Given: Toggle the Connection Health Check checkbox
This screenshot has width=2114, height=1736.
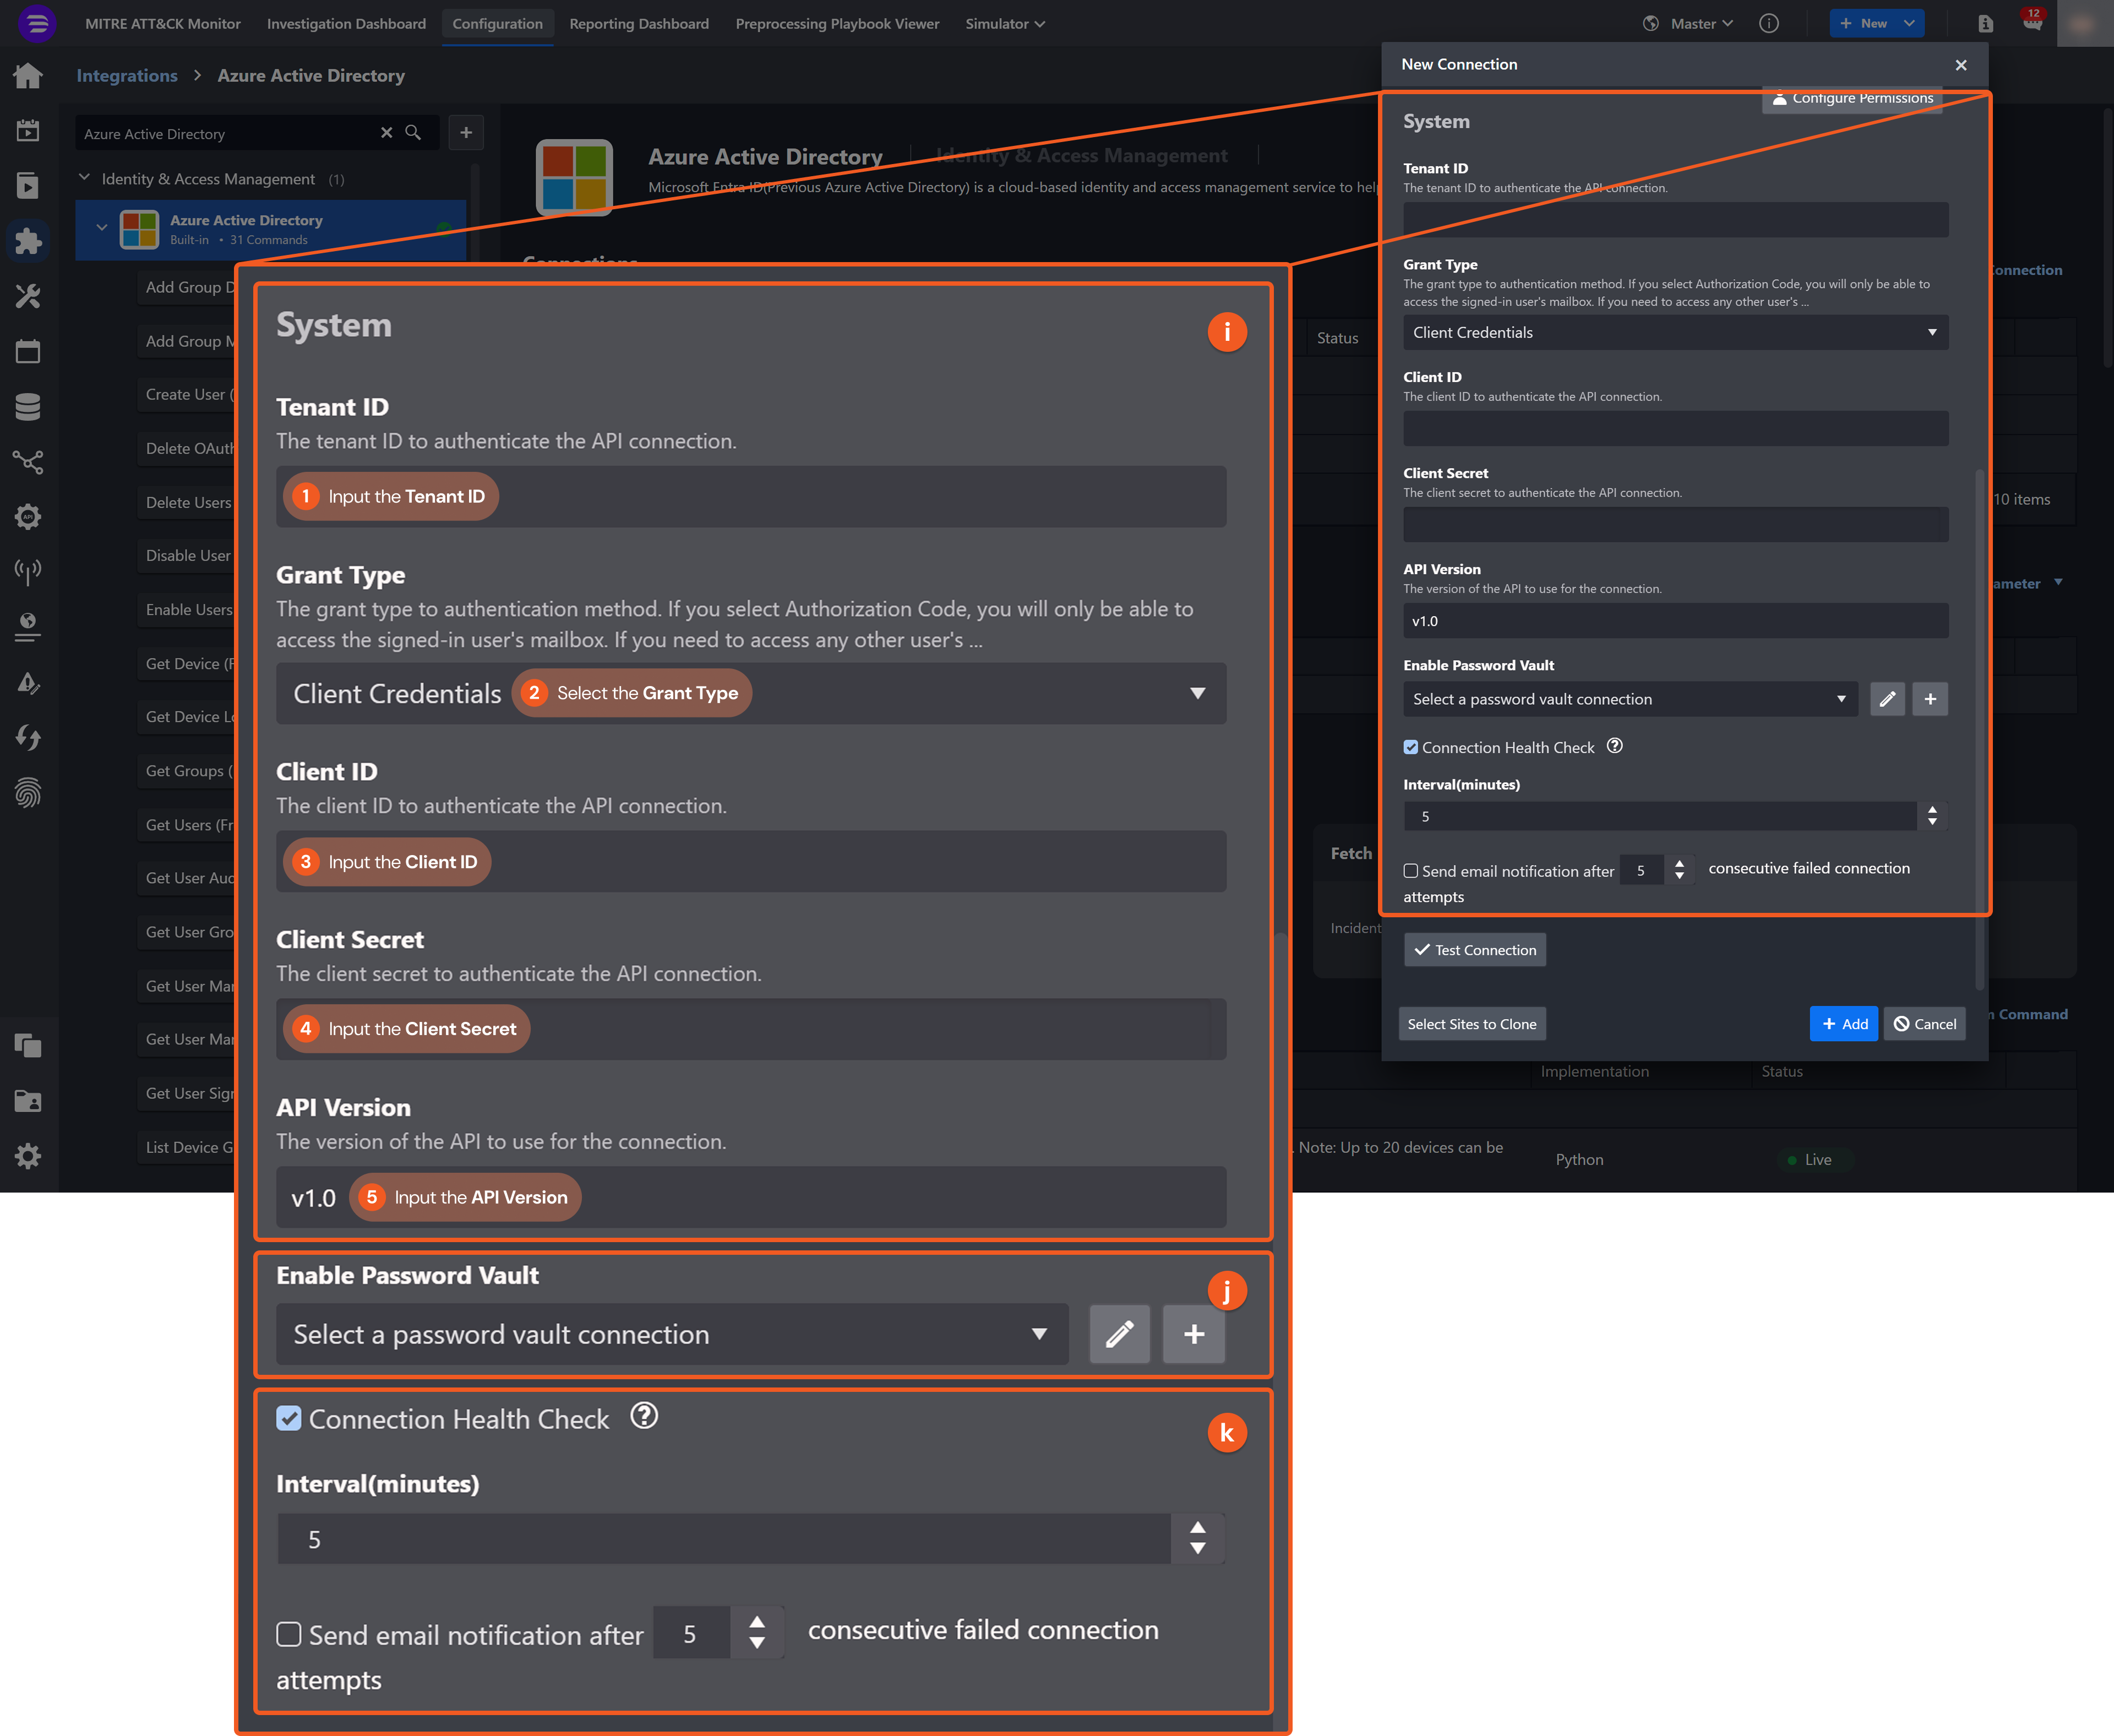Looking at the screenshot, I should click(1411, 747).
